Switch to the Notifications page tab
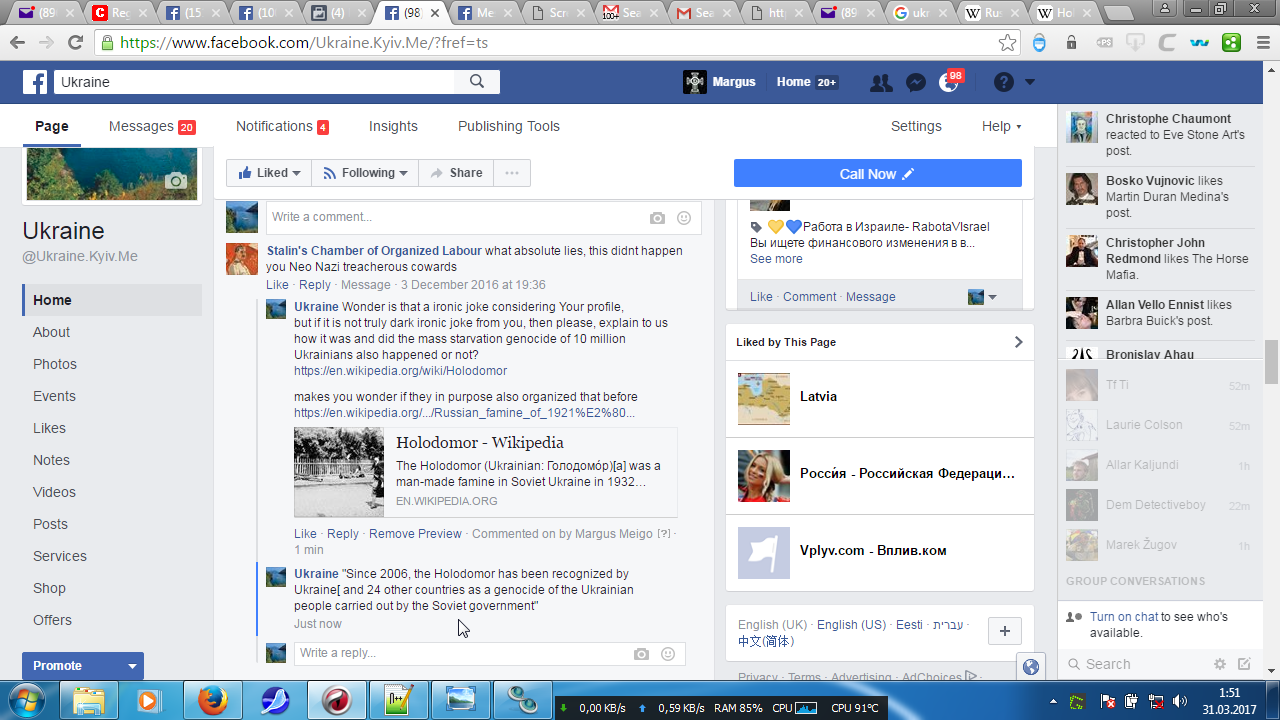 tap(282, 127)
